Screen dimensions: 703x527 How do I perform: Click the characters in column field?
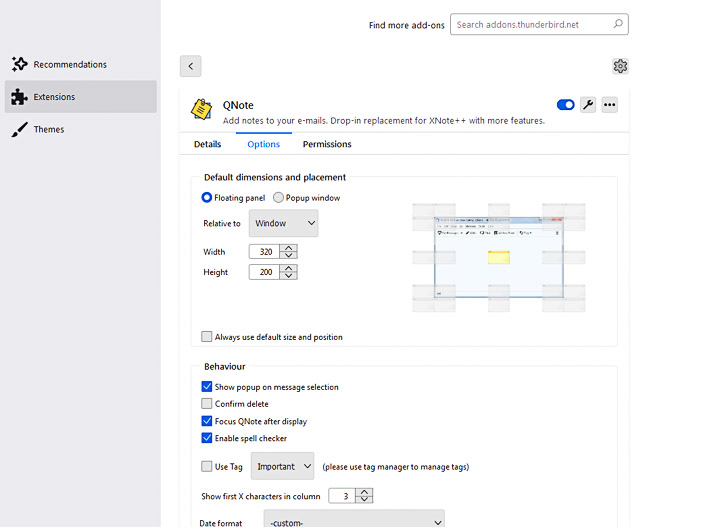pyautogui.click(x=342, y=496)
